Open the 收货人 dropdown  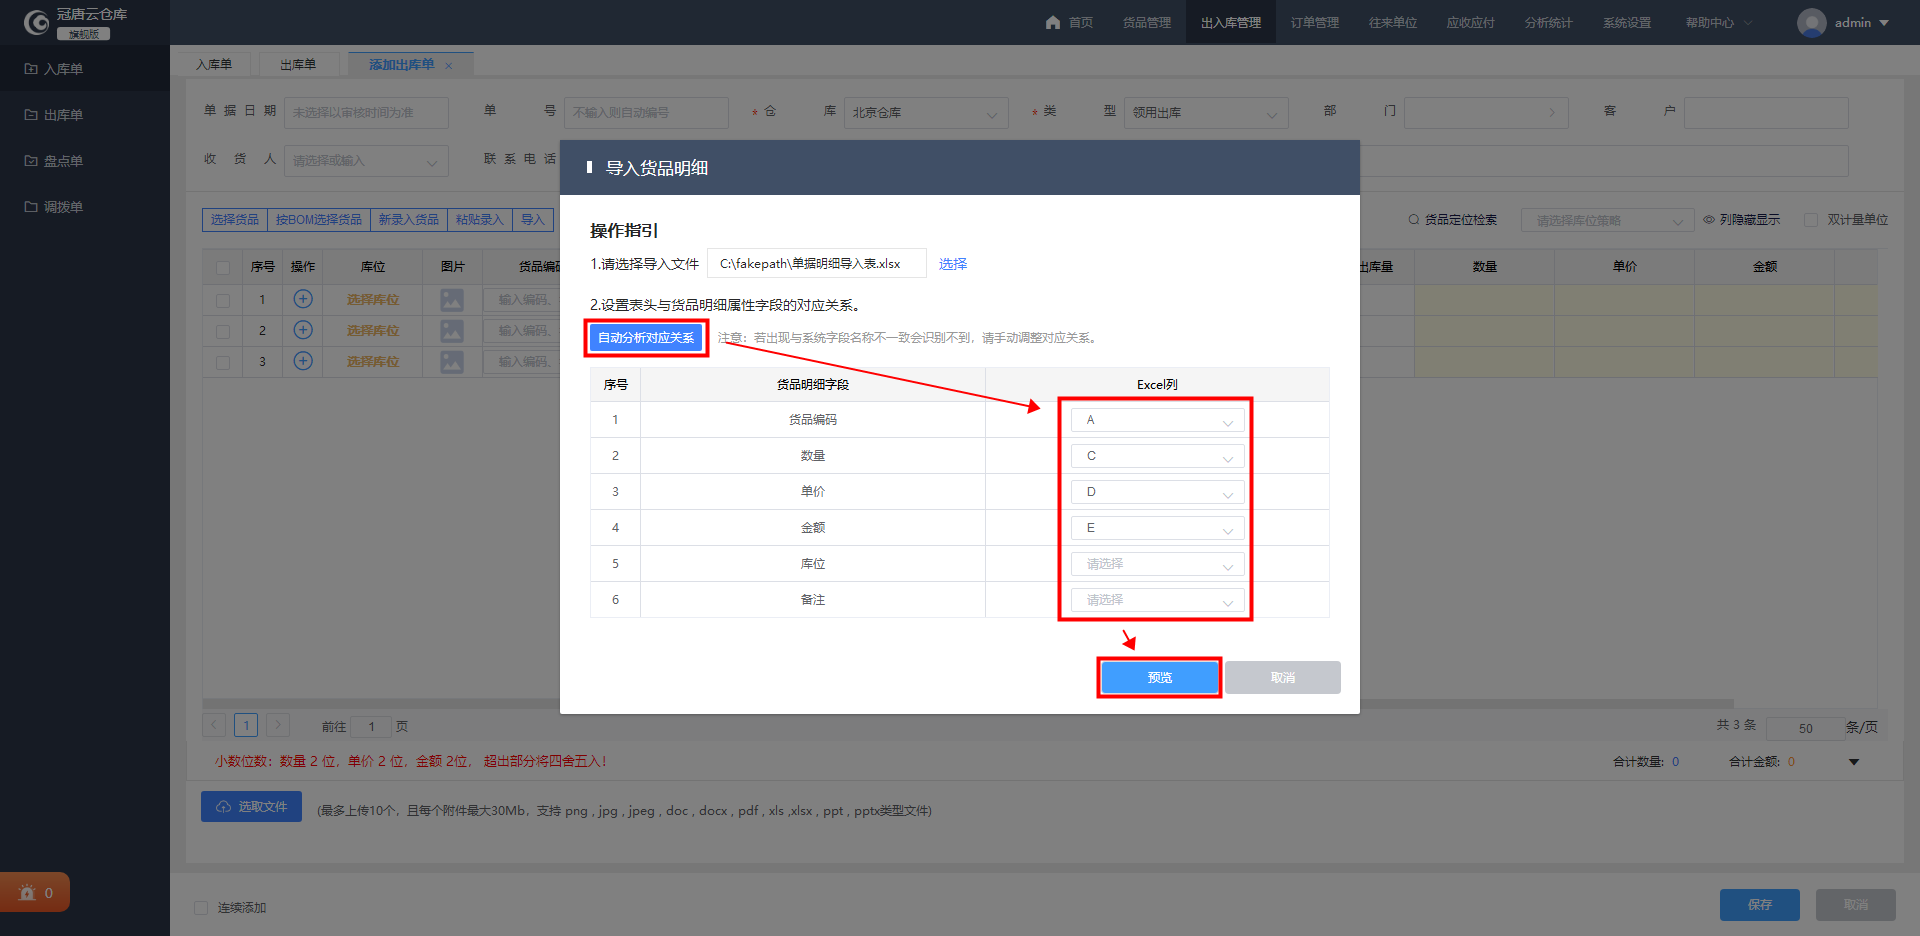[x=366, y=161]
